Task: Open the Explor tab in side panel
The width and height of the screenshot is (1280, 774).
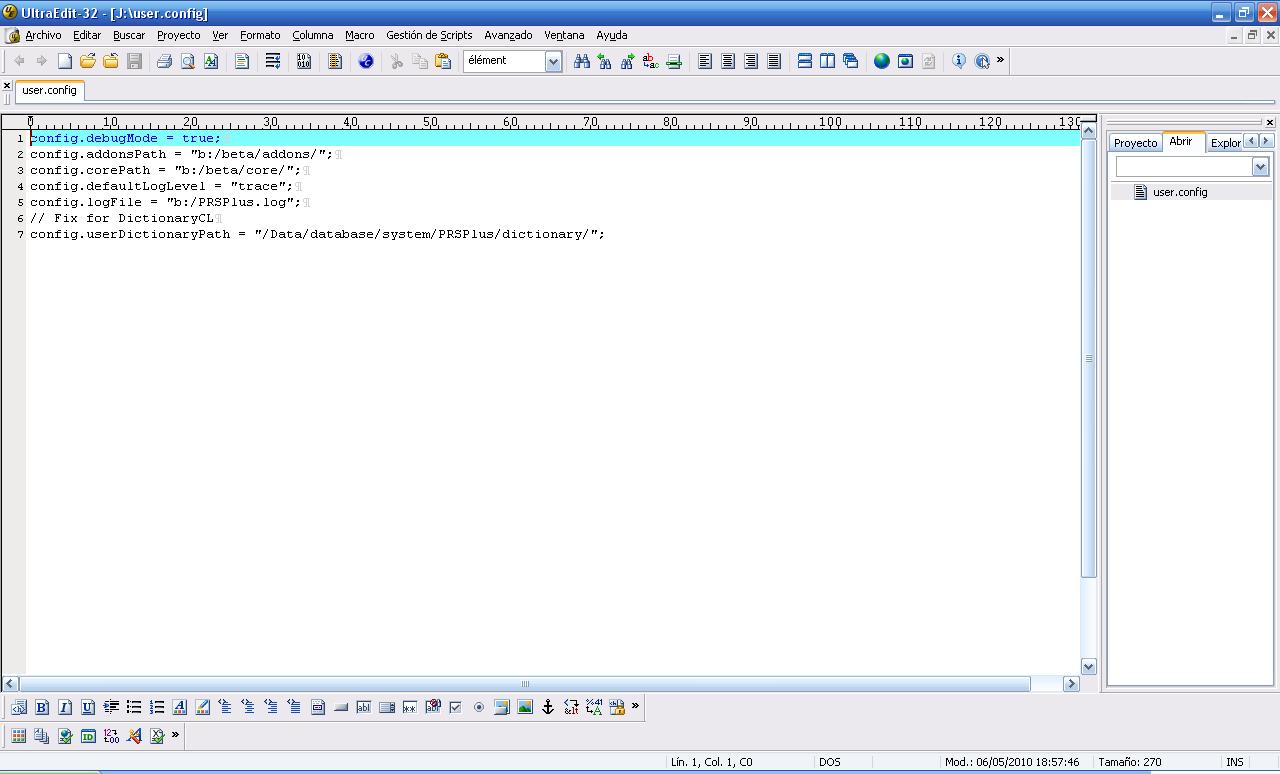Action: tap(1225, 143)
